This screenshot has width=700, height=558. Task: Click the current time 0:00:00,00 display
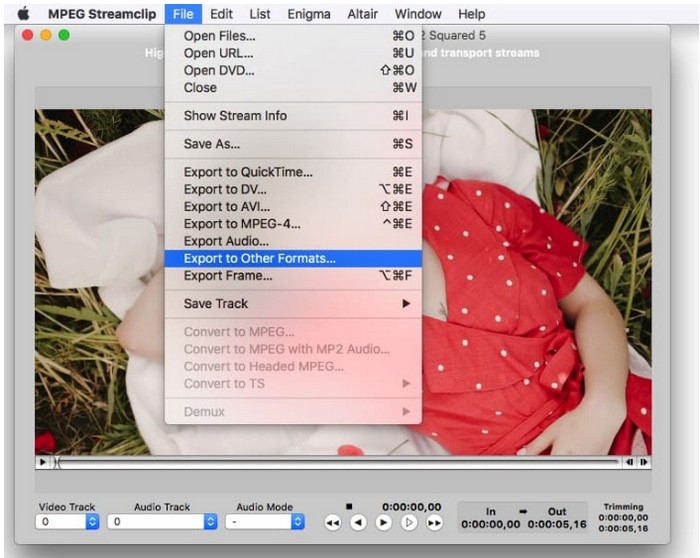click(411, 507)
